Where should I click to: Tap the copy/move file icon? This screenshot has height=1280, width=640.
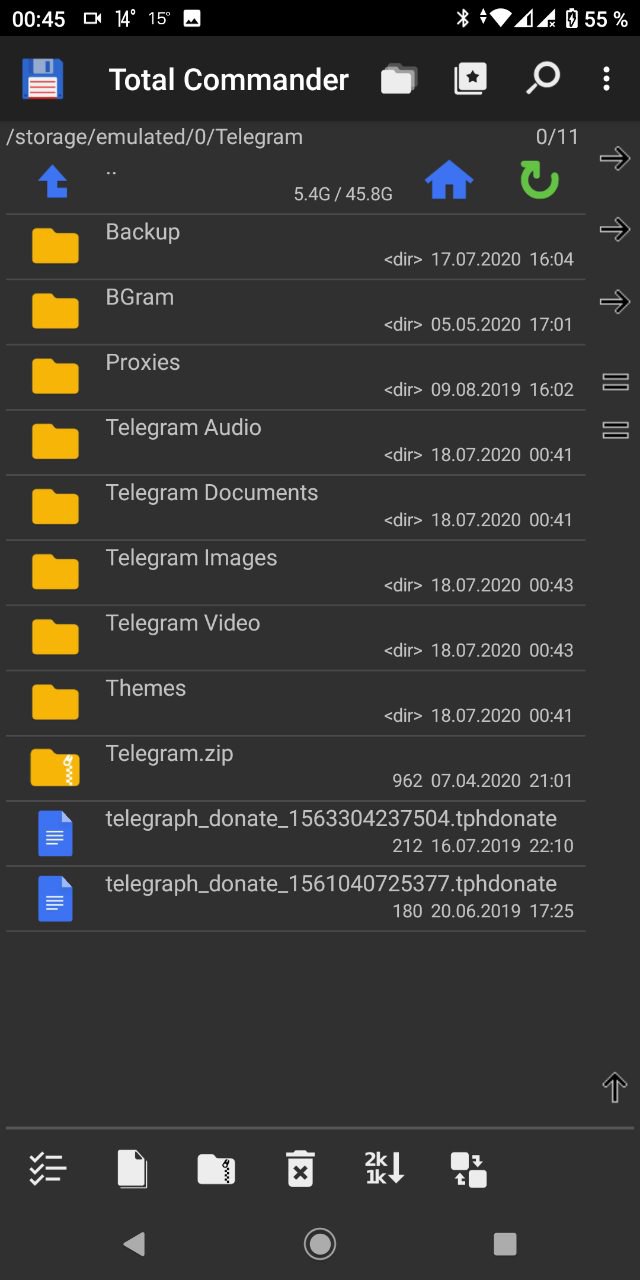pos(132,1168)
